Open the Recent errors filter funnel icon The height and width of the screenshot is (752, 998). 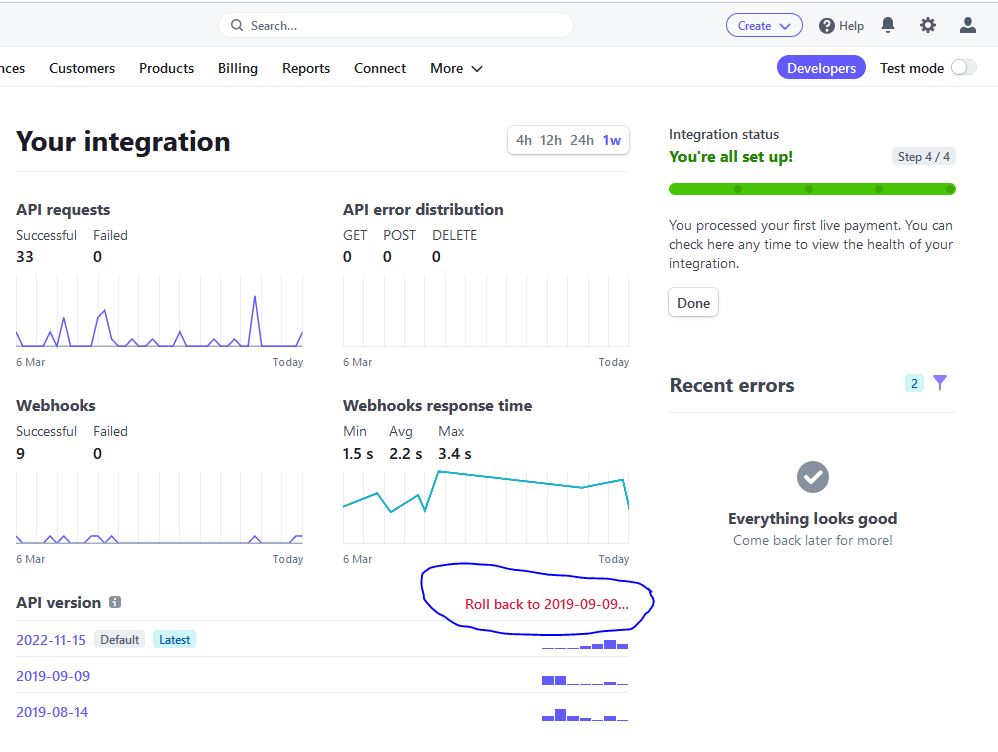(940, 383)
